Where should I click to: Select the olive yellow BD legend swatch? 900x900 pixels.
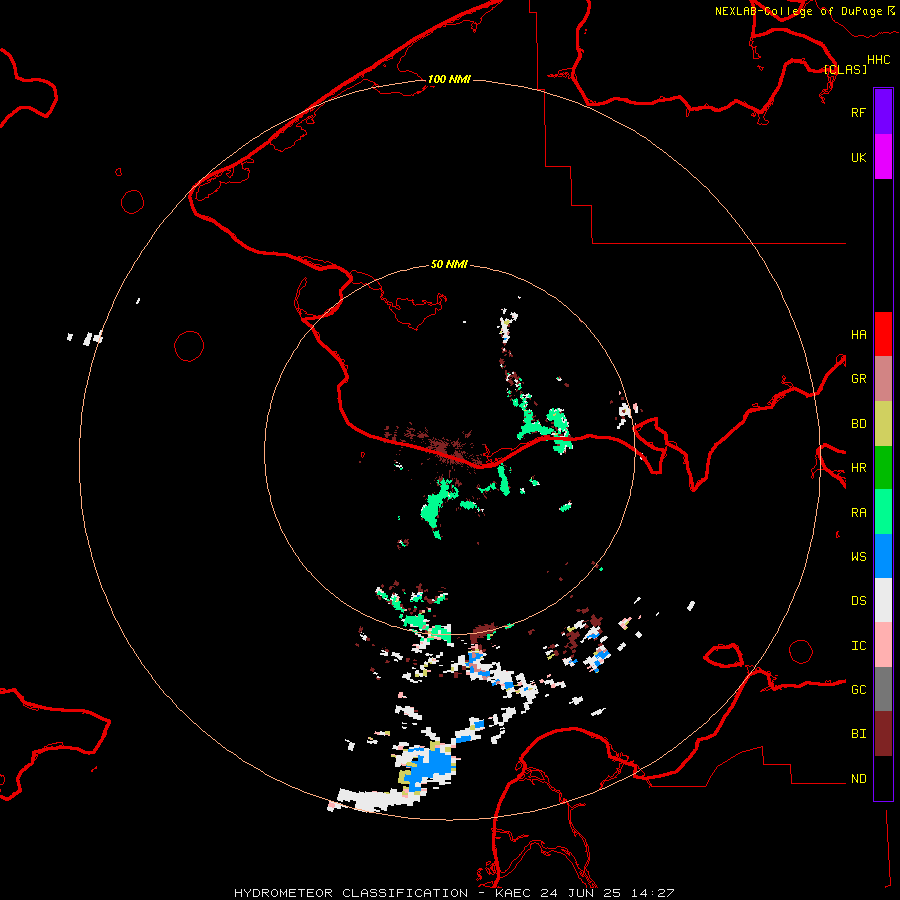[883, 424]
